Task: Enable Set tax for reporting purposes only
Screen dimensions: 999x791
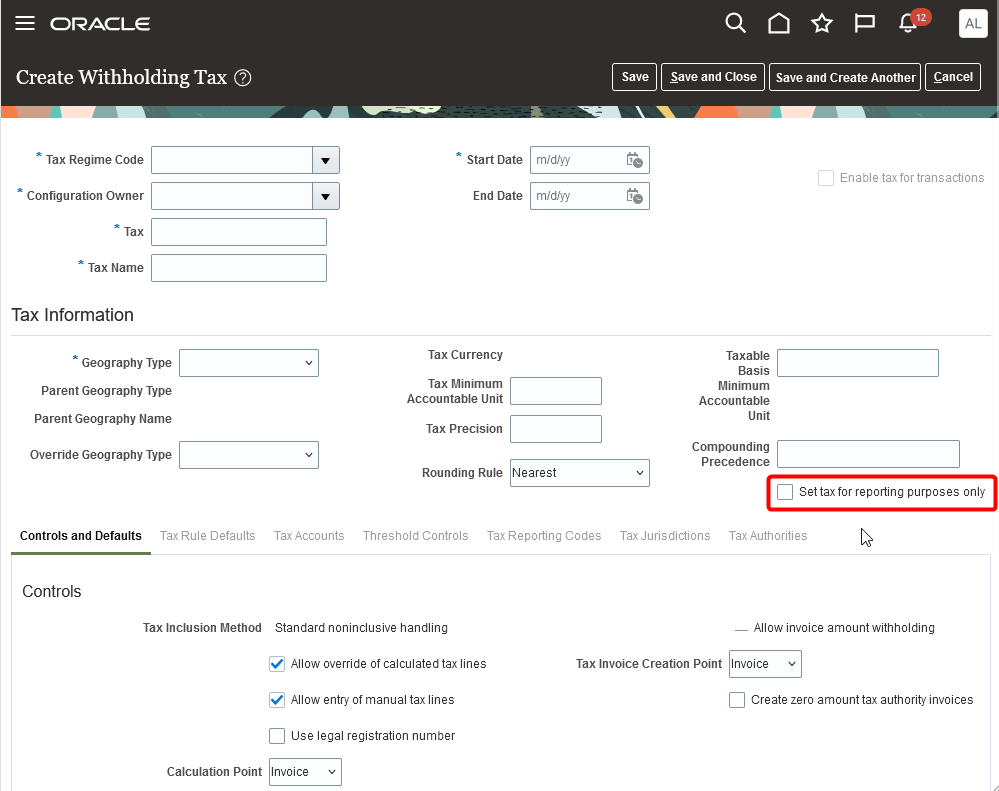Action: click(785, 492)
